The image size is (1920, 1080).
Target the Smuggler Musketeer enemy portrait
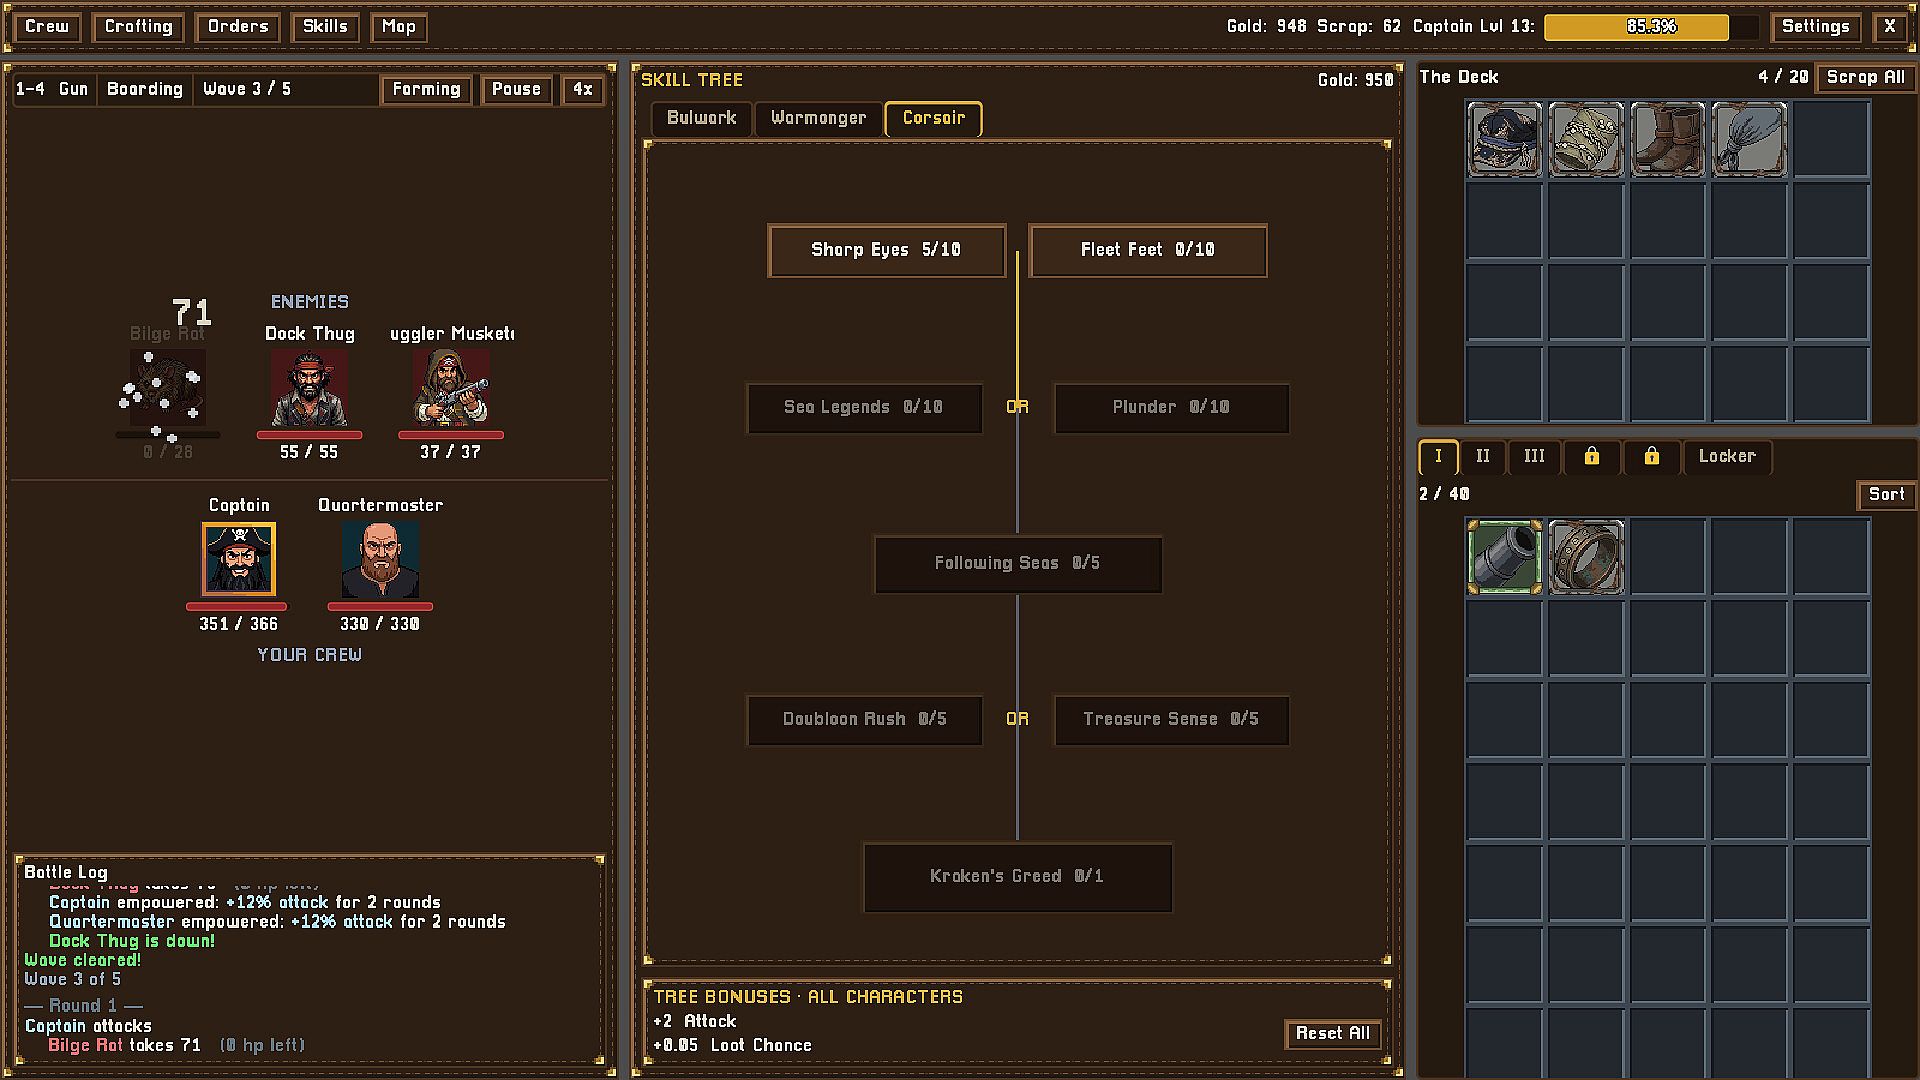451,388
